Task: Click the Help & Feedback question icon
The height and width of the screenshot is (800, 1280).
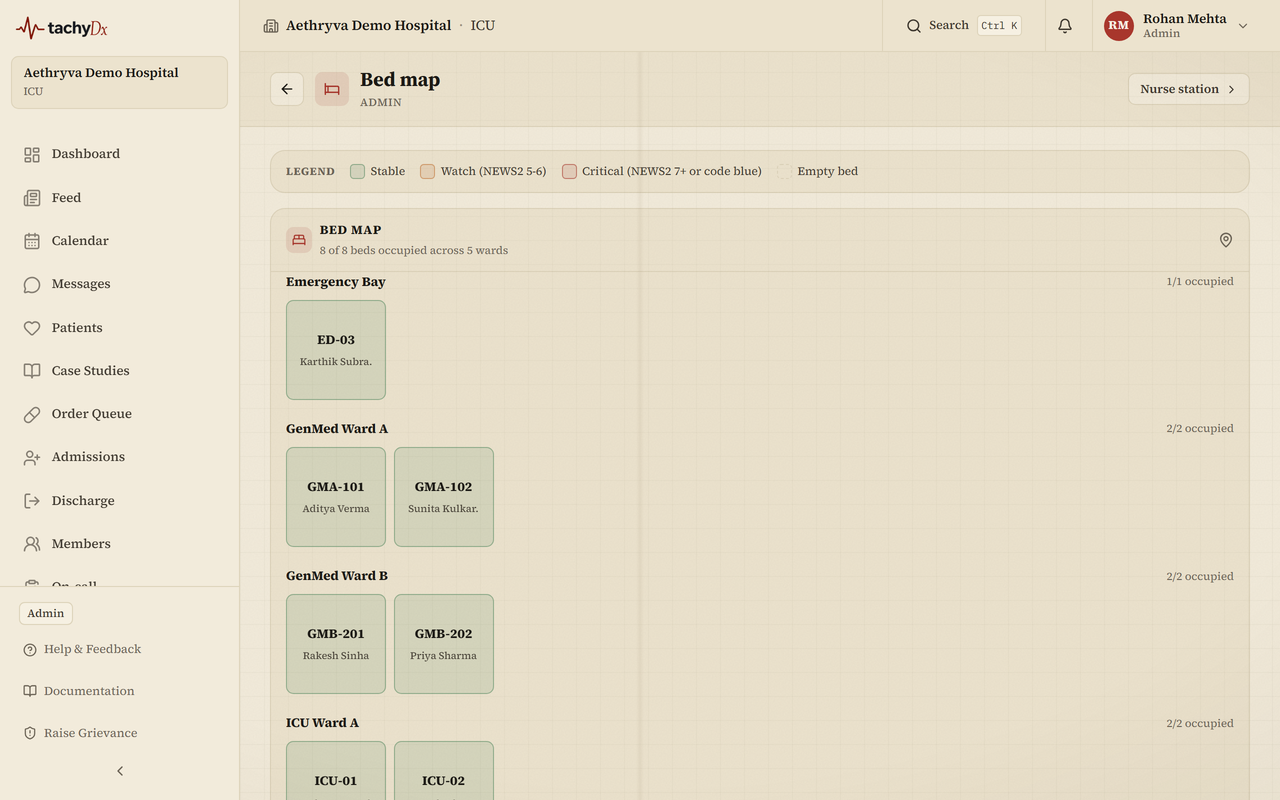Action: [x=30, y=650]
